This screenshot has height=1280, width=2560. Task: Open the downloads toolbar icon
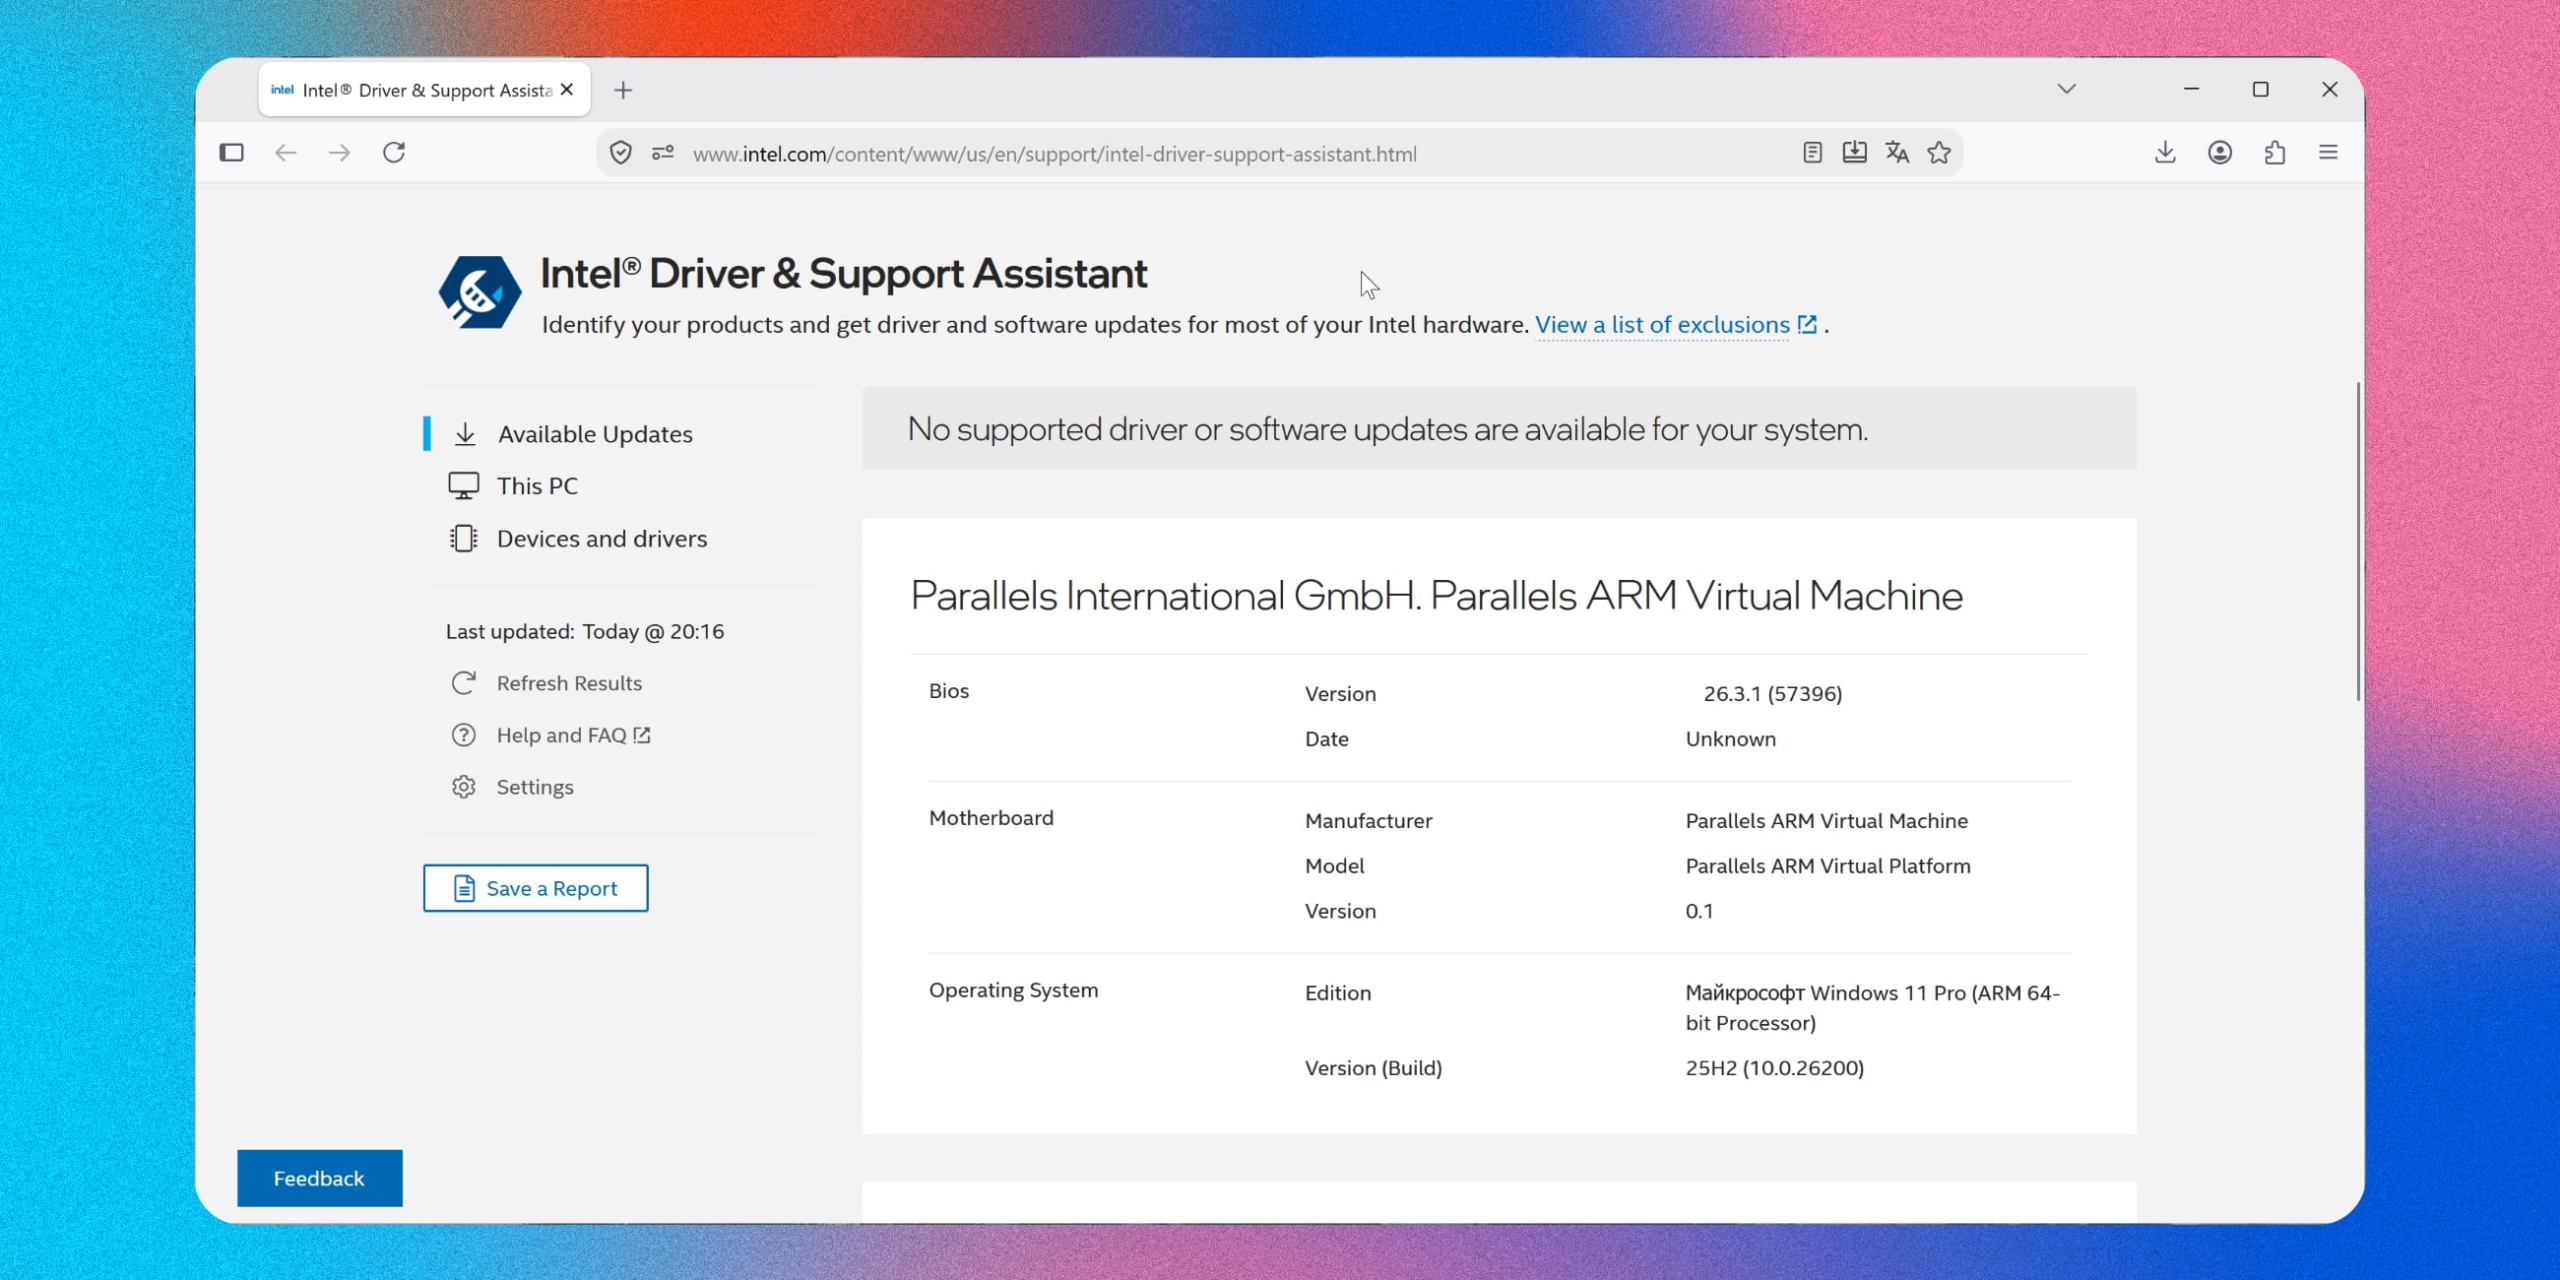click(x=2165, y=153)
